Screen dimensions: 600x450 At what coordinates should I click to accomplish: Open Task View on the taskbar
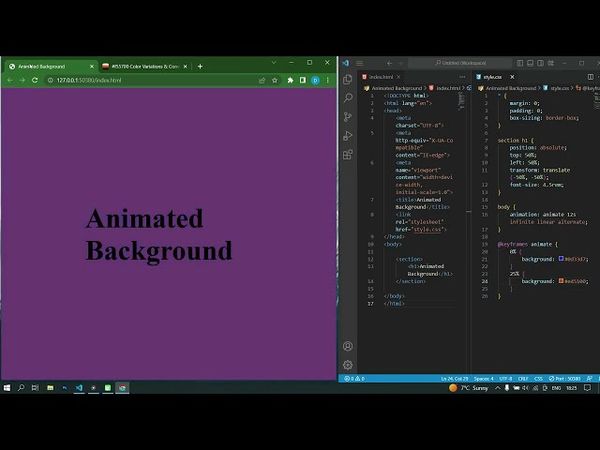tap(35, 388)
